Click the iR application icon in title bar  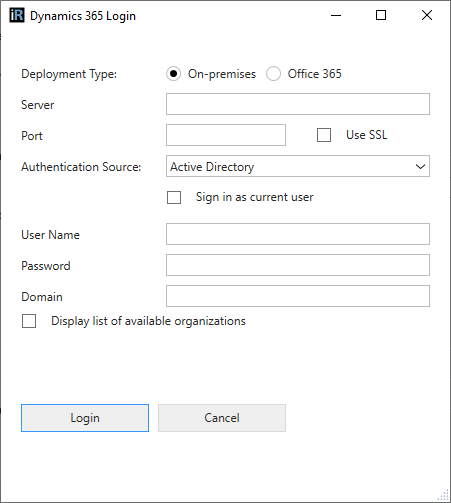coord(17,15)
